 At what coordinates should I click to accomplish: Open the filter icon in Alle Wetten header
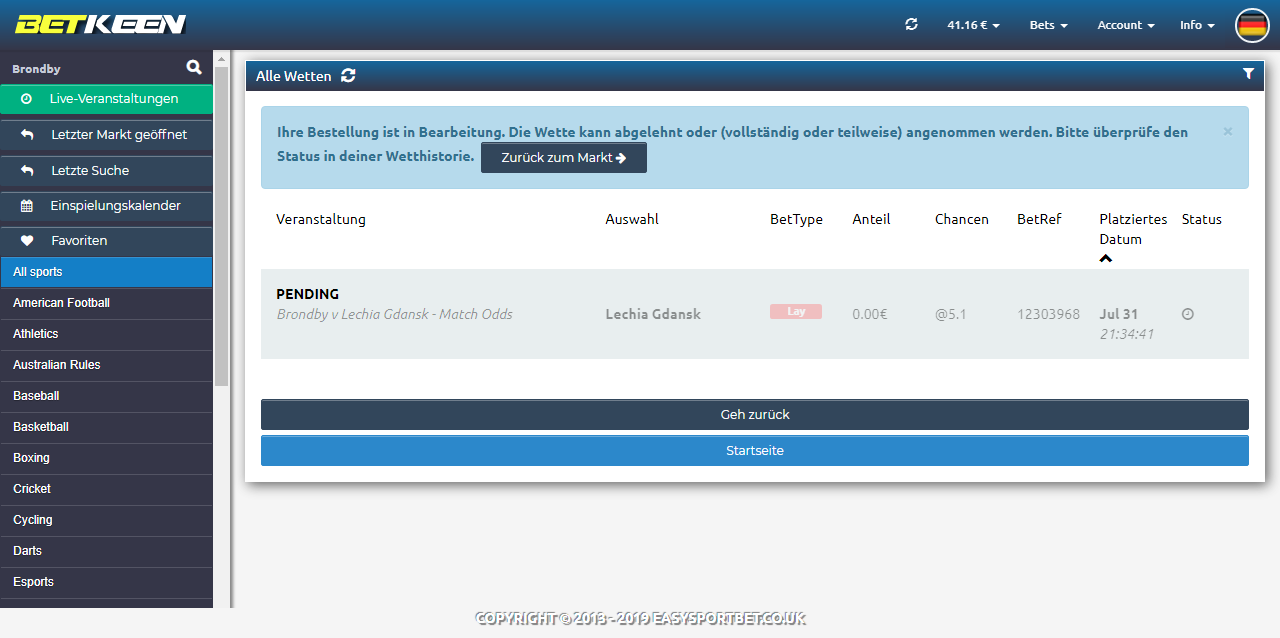[1248, 74]
